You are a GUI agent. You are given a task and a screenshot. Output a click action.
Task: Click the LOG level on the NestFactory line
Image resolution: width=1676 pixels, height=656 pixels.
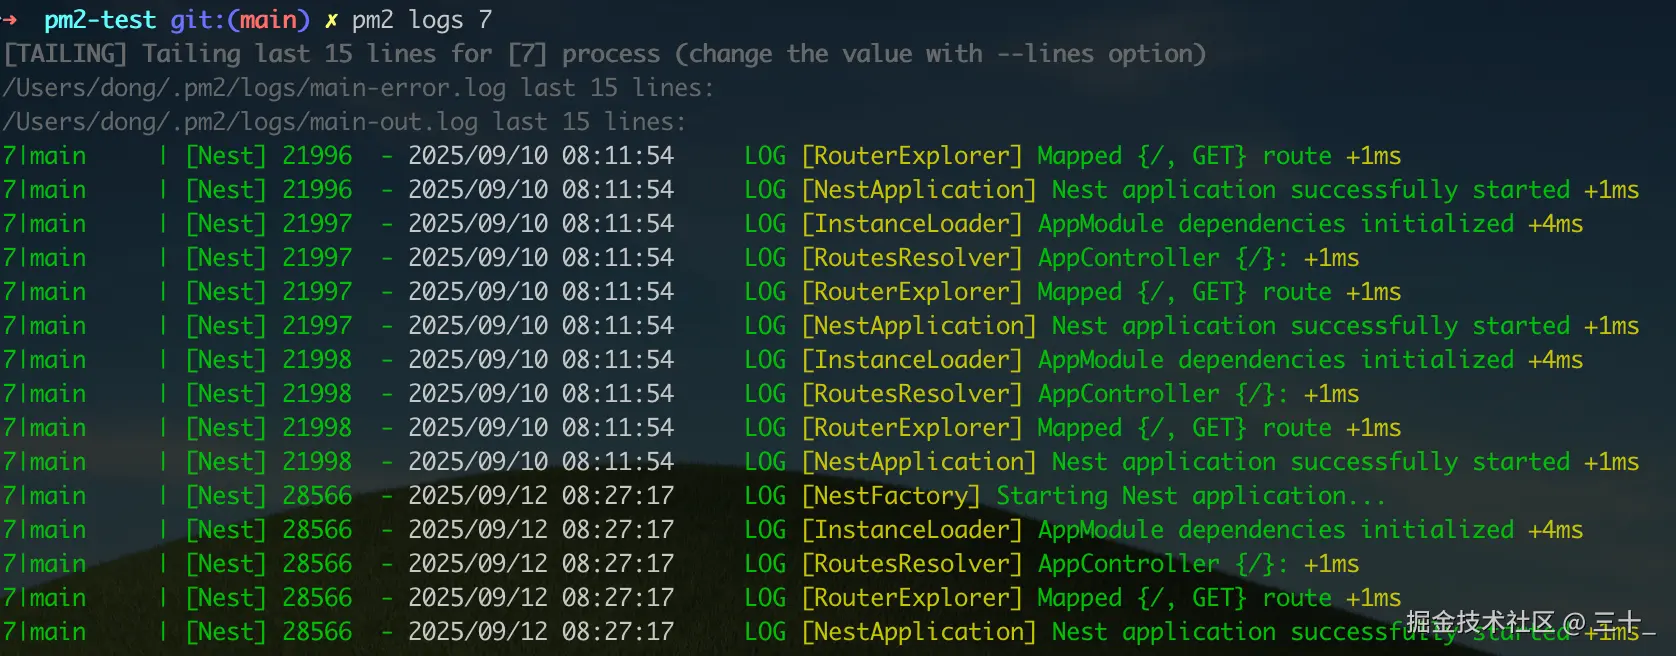pyautogui.click(x=765, y=496)
